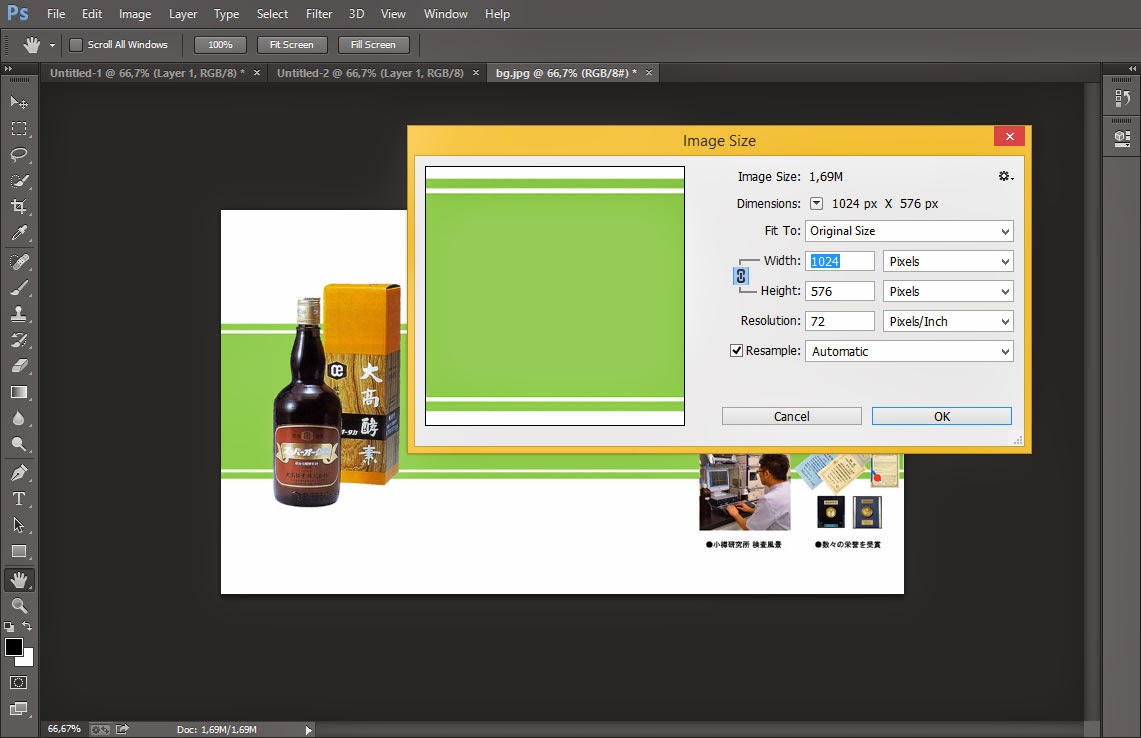
Task: Toggle the constrain proportions link icon
Action: (741, 276)
